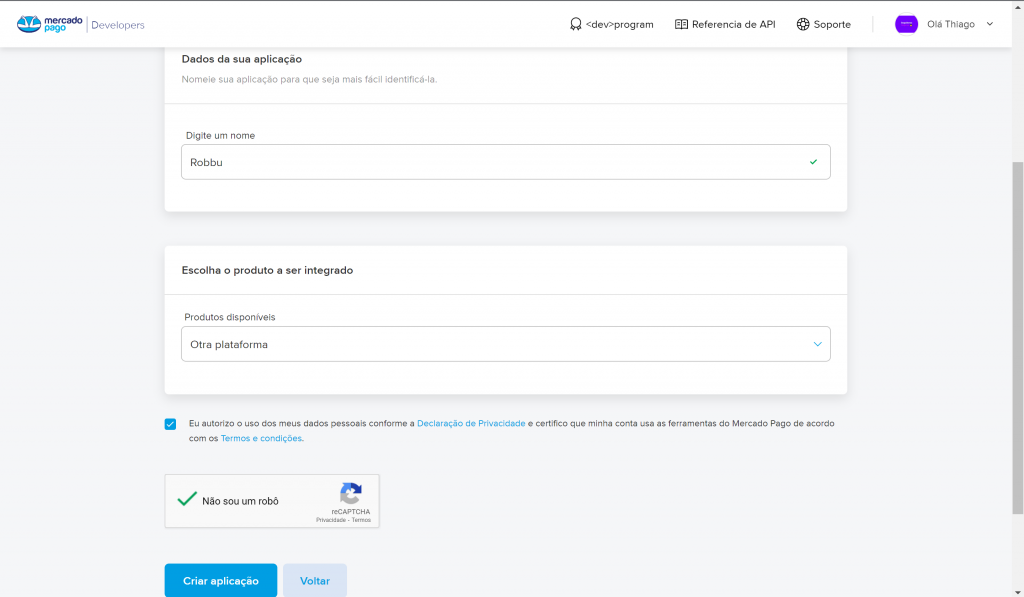The width and height of the screenshot is (1024, 597).
Task: Click the dev program badge icon
Action: [x=575, y=24]
